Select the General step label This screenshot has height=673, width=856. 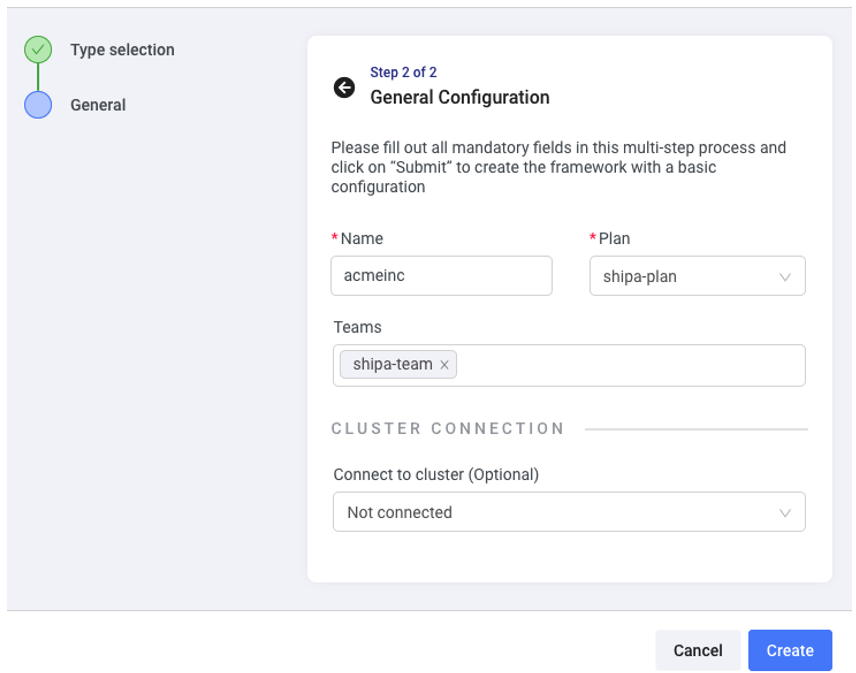[x=98, y=105]
